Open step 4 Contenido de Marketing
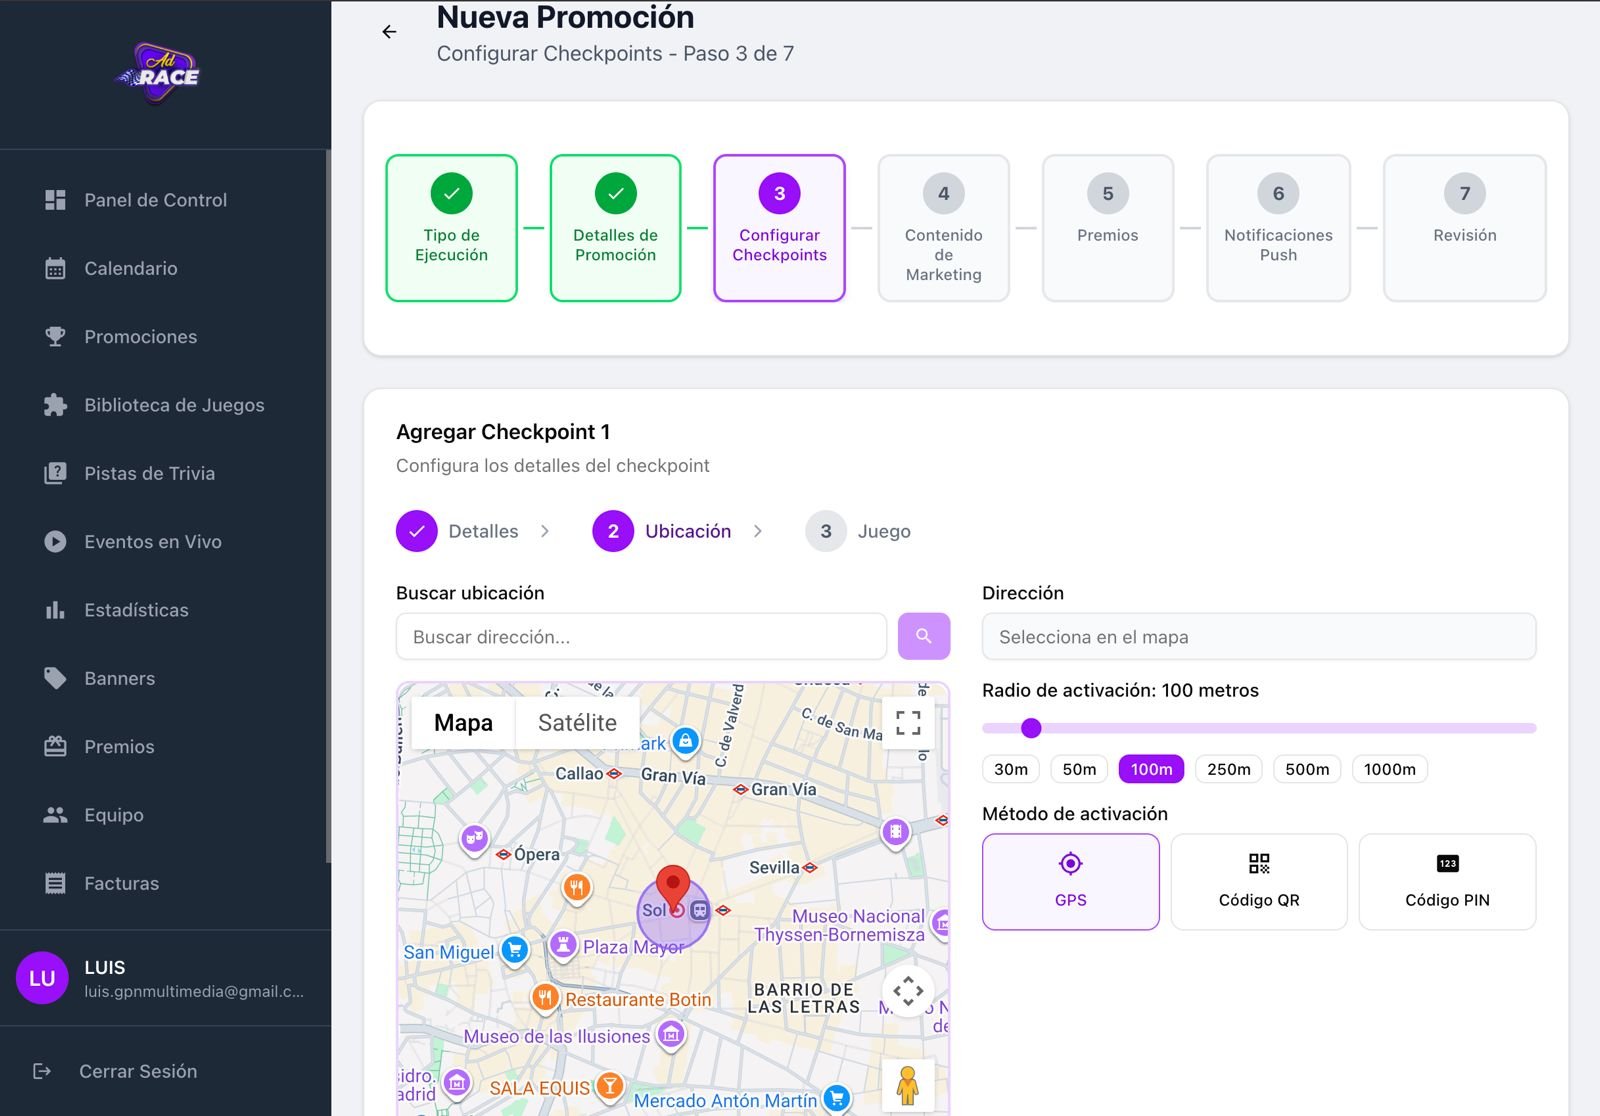The image size is (1600, 1116). pyautogui.click(x=943, y=228)
